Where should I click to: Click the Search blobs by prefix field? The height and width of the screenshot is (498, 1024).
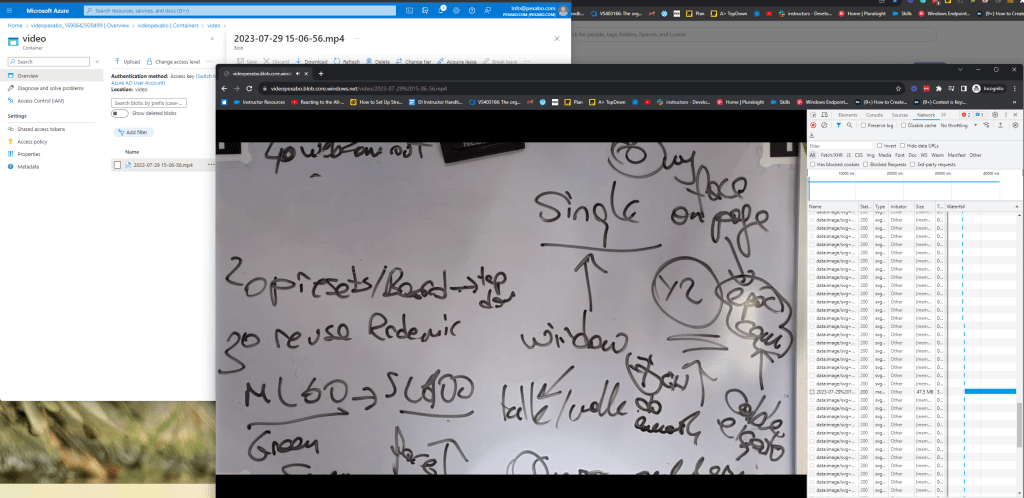click(149, 103)
